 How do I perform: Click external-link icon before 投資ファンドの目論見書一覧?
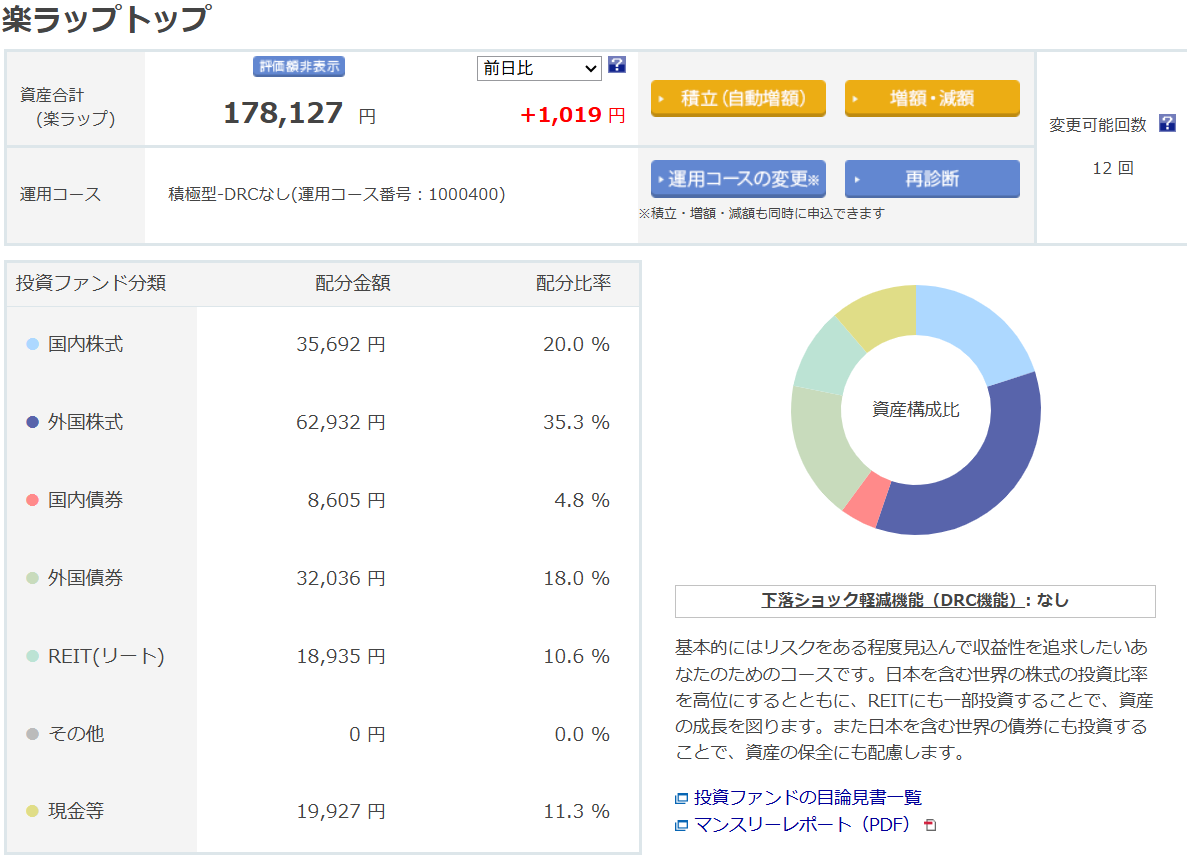point(681,798)
